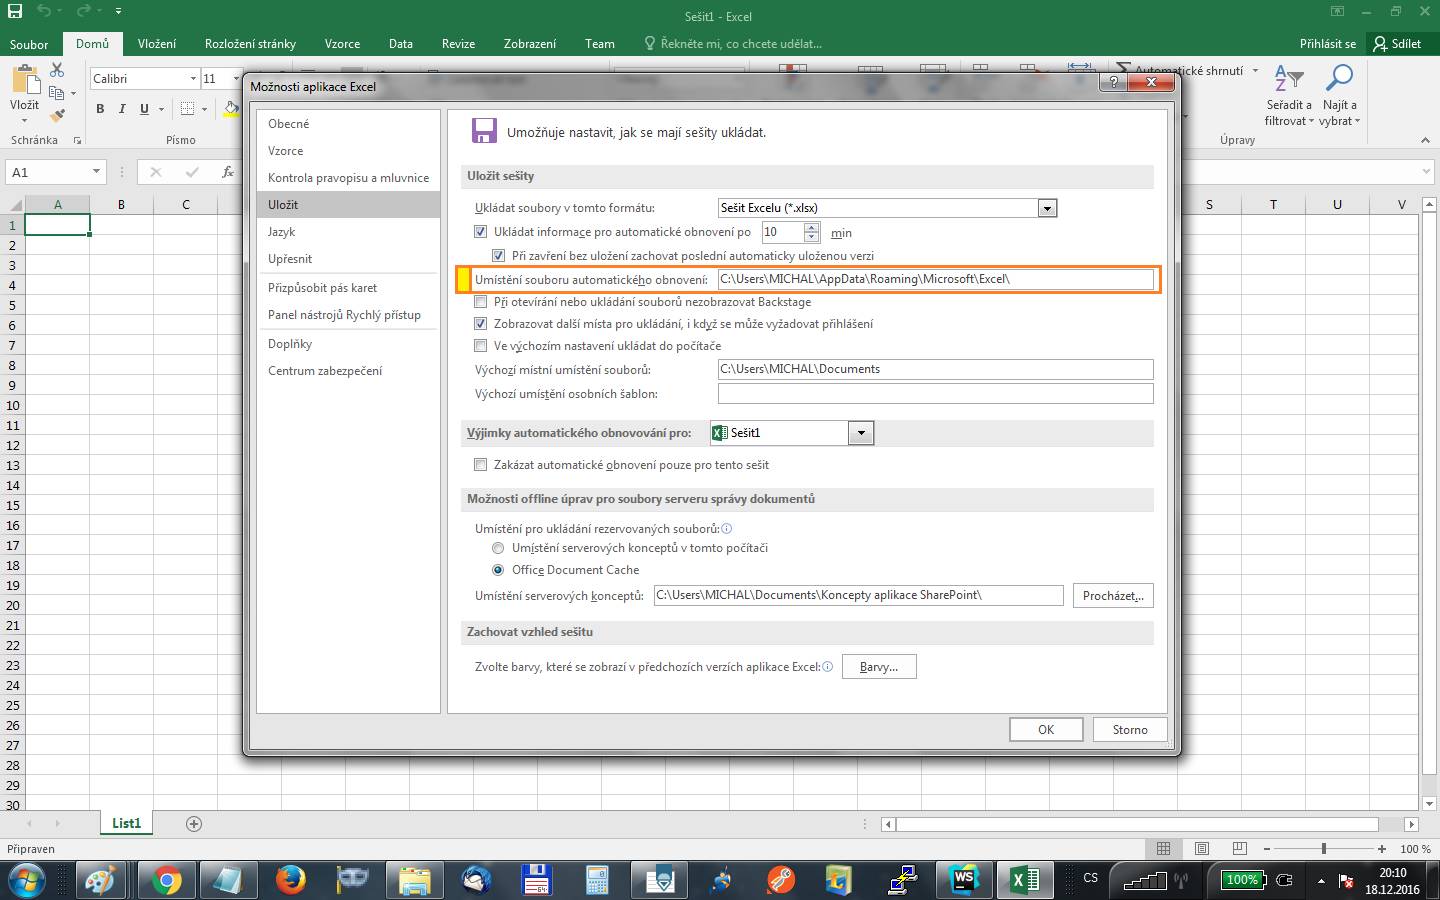Switch to Page Layout view in status bar
The image size is (1440, 900).
(1201, 849)
